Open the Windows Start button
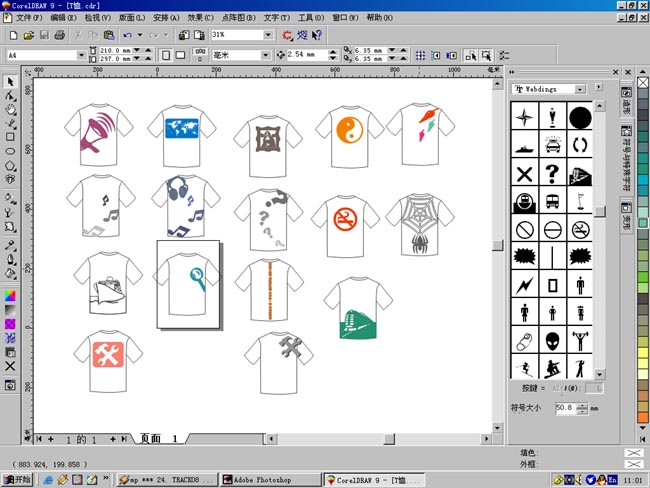 click(x=17, y=480)
